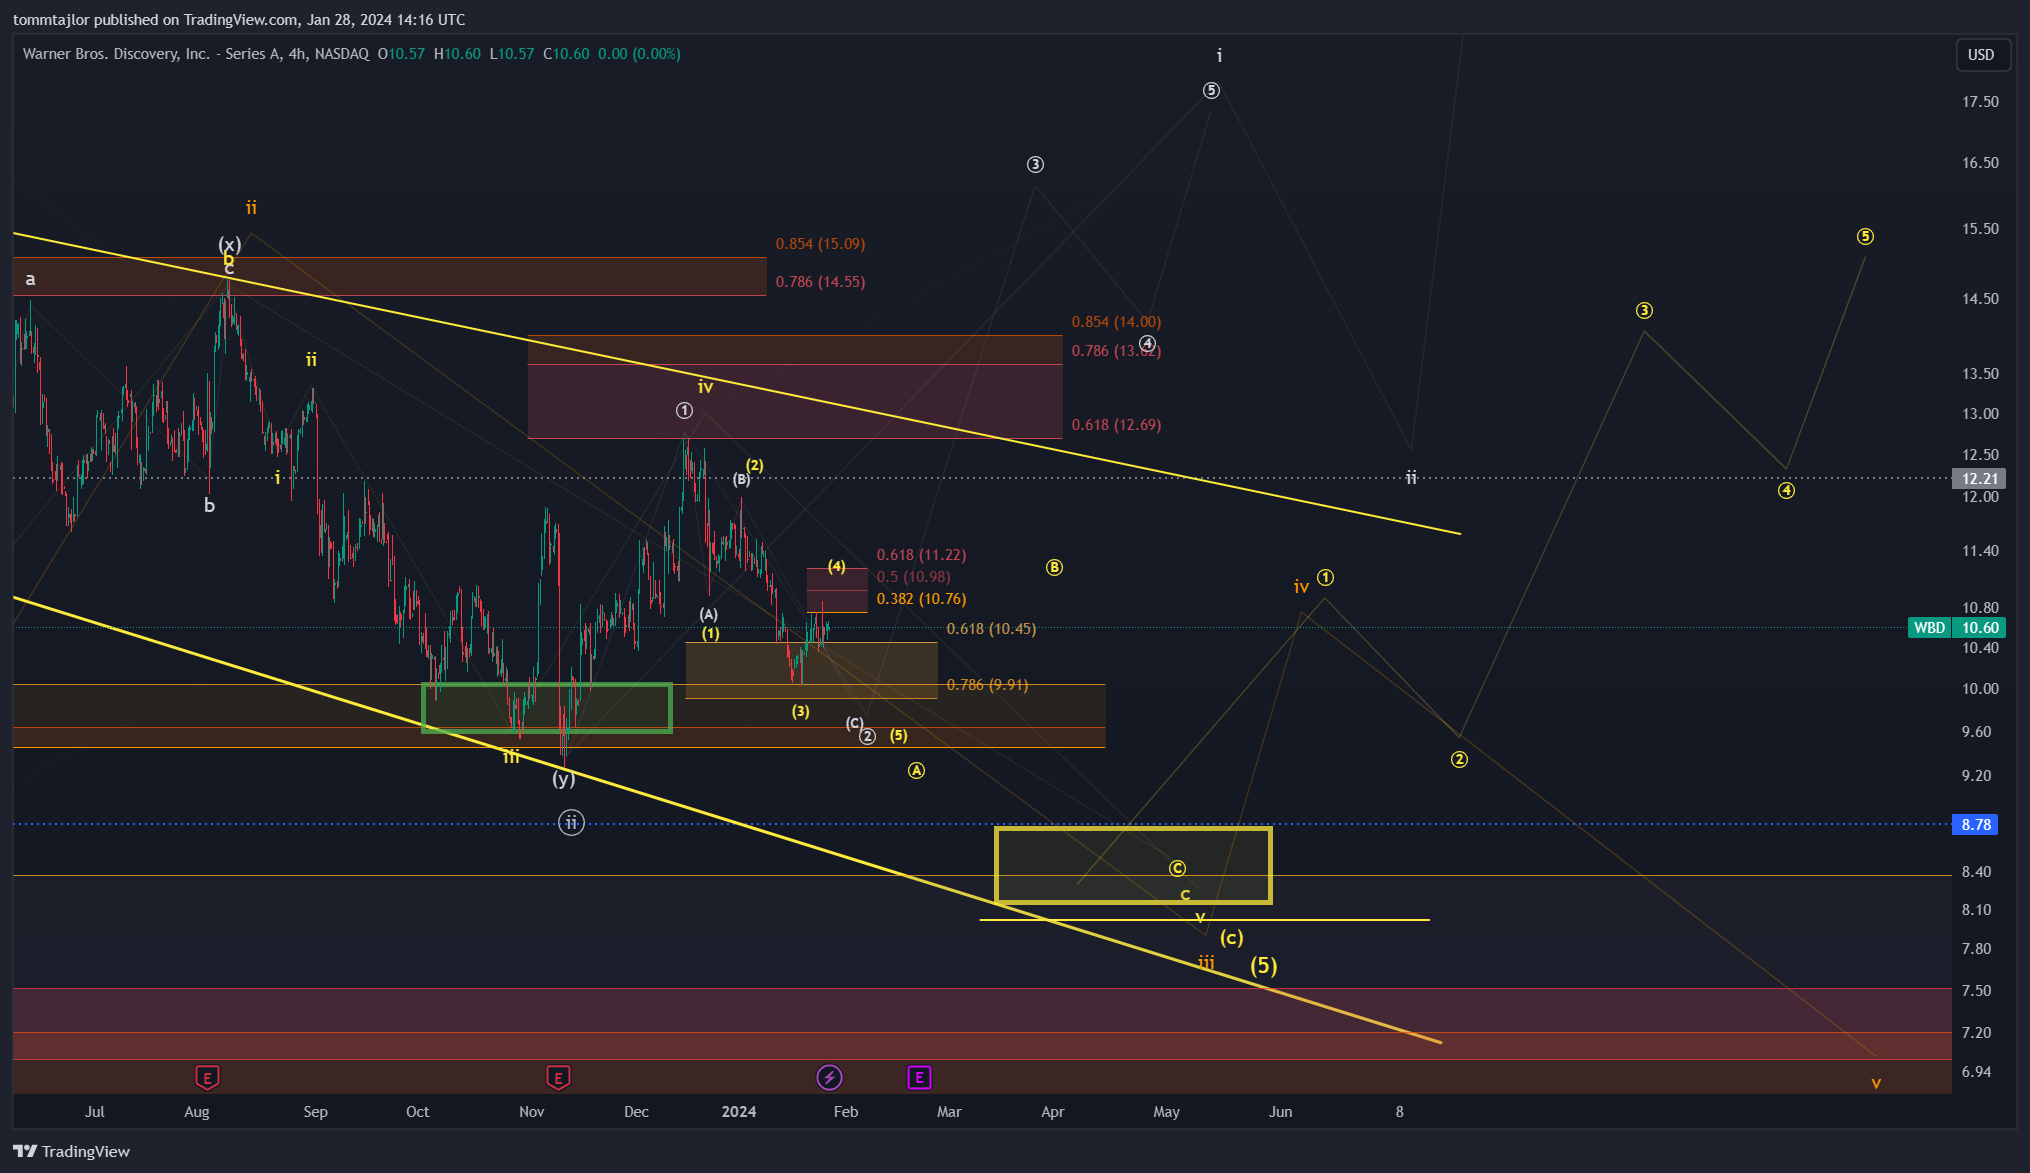Click the 2024 date axis label
This screenshot has height=1173, width=2030.
click(739, 1112)
